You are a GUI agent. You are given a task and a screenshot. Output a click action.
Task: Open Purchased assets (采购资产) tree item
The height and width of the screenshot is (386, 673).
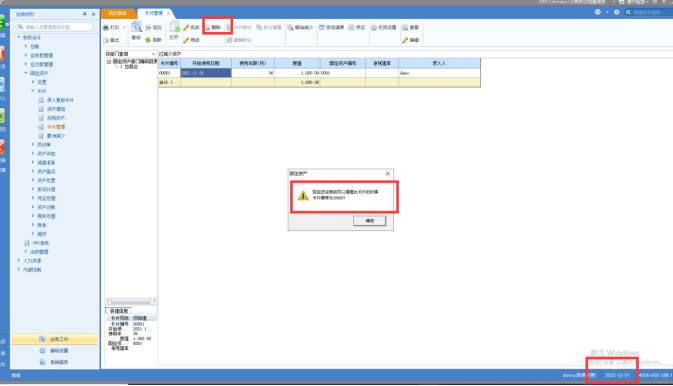point(56,118)
